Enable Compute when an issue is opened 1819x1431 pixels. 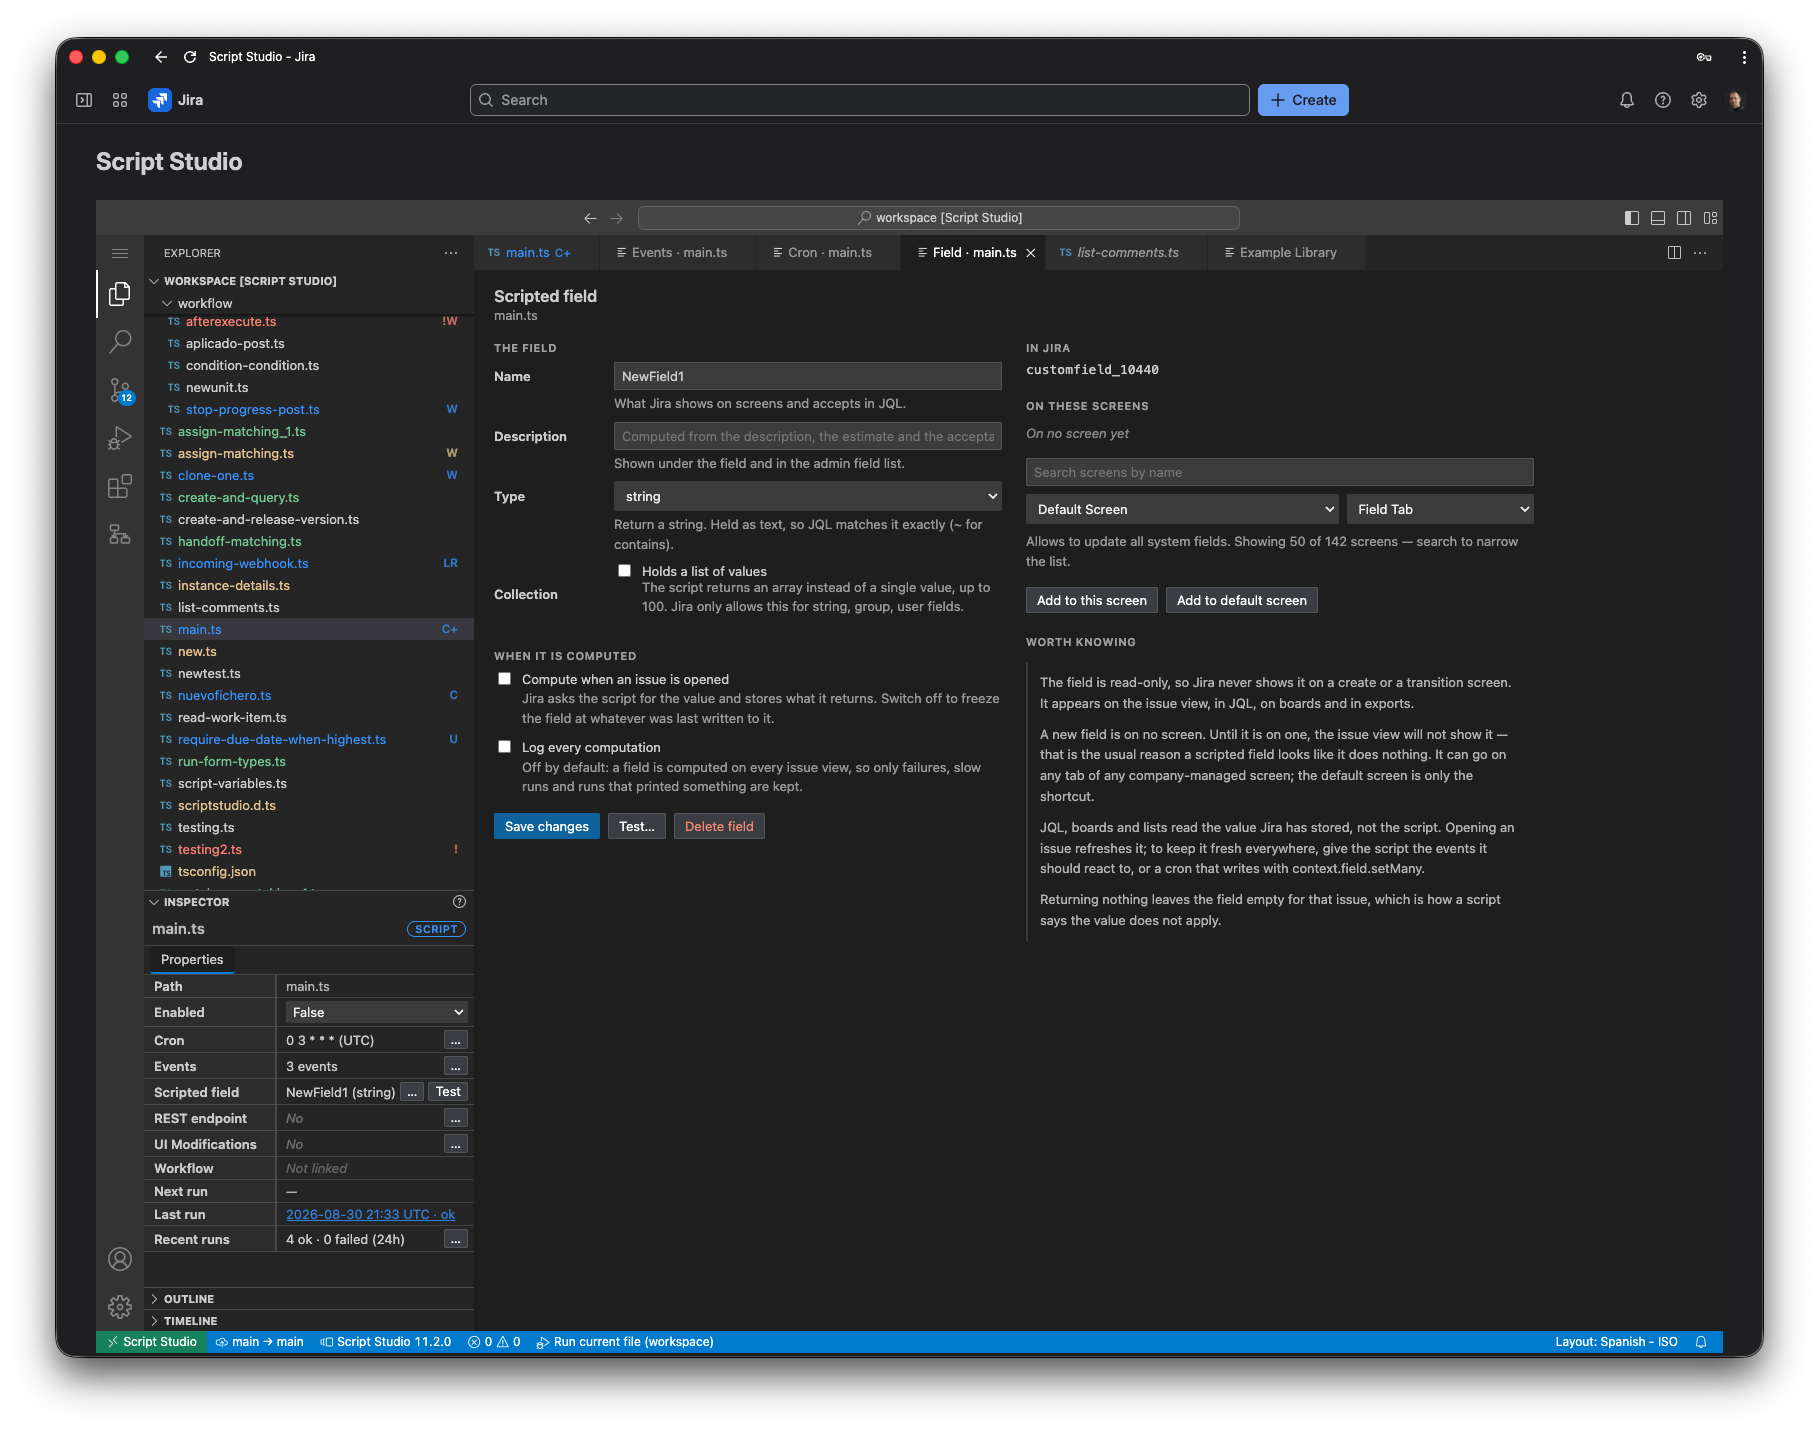click(x=505, y=679)
